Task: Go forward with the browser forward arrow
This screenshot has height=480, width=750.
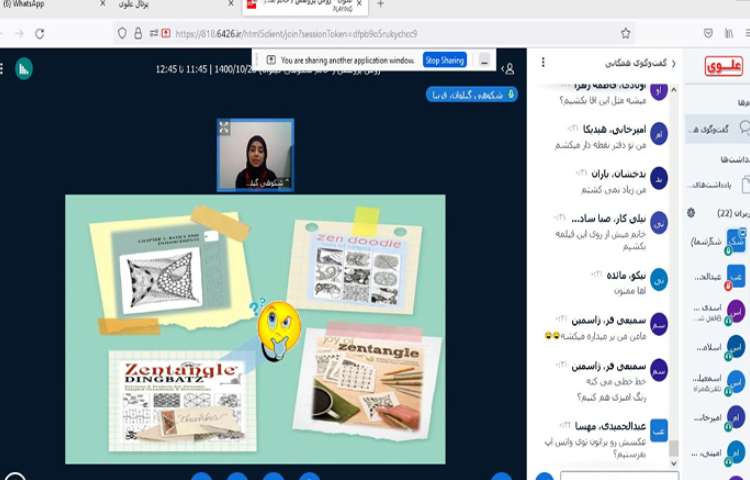Action: pos(19,33)
